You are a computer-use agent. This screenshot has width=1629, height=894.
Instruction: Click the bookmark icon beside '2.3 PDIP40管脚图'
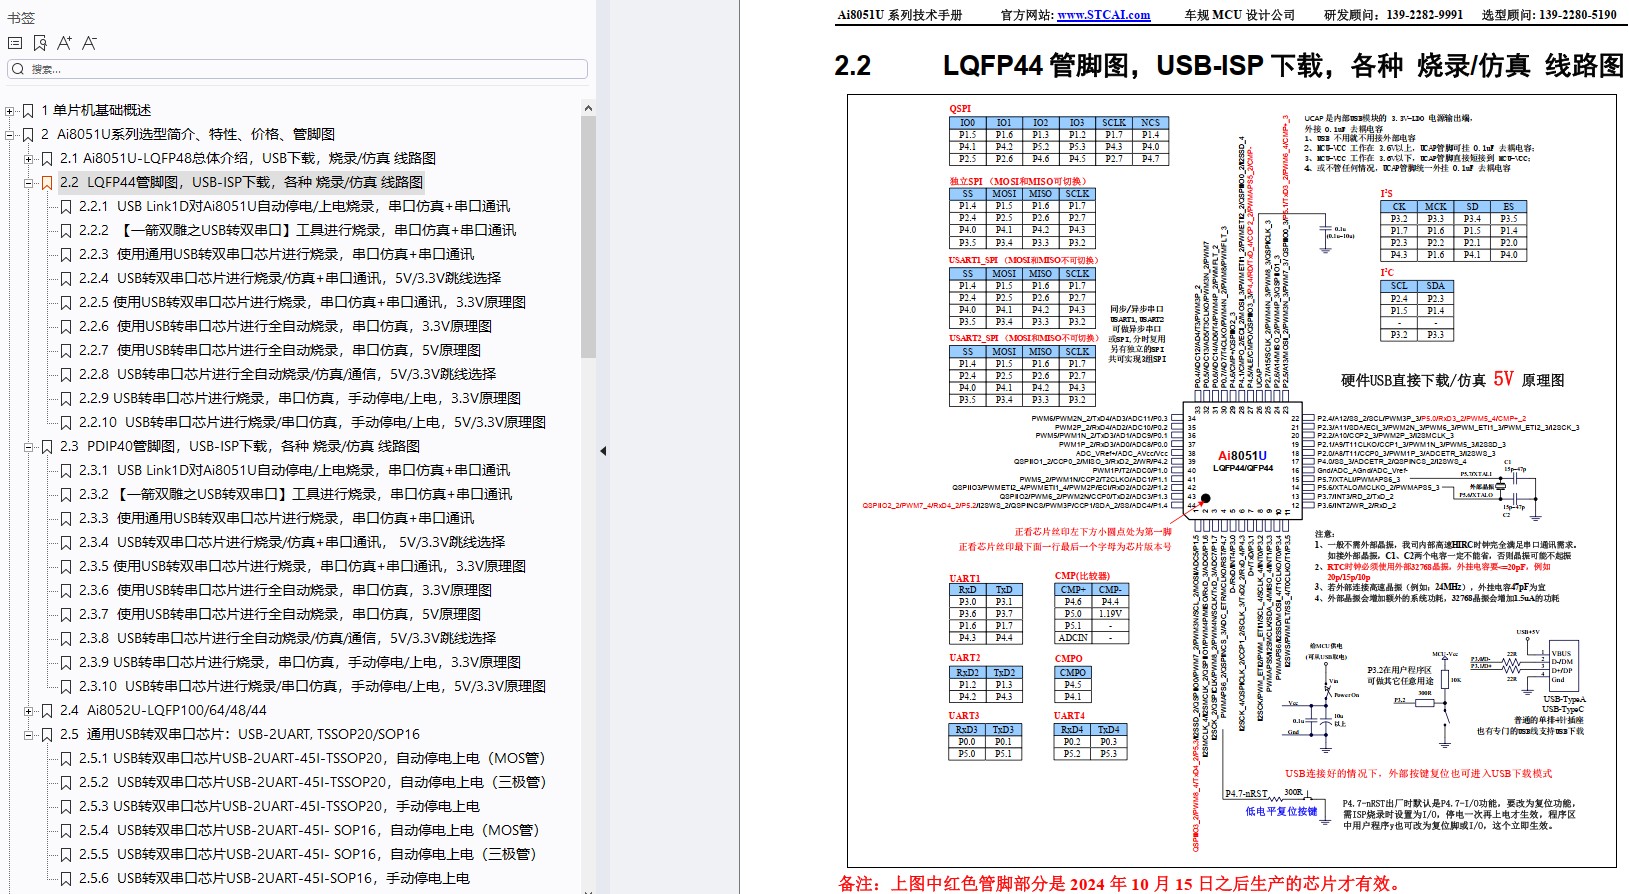pos(47,446)
